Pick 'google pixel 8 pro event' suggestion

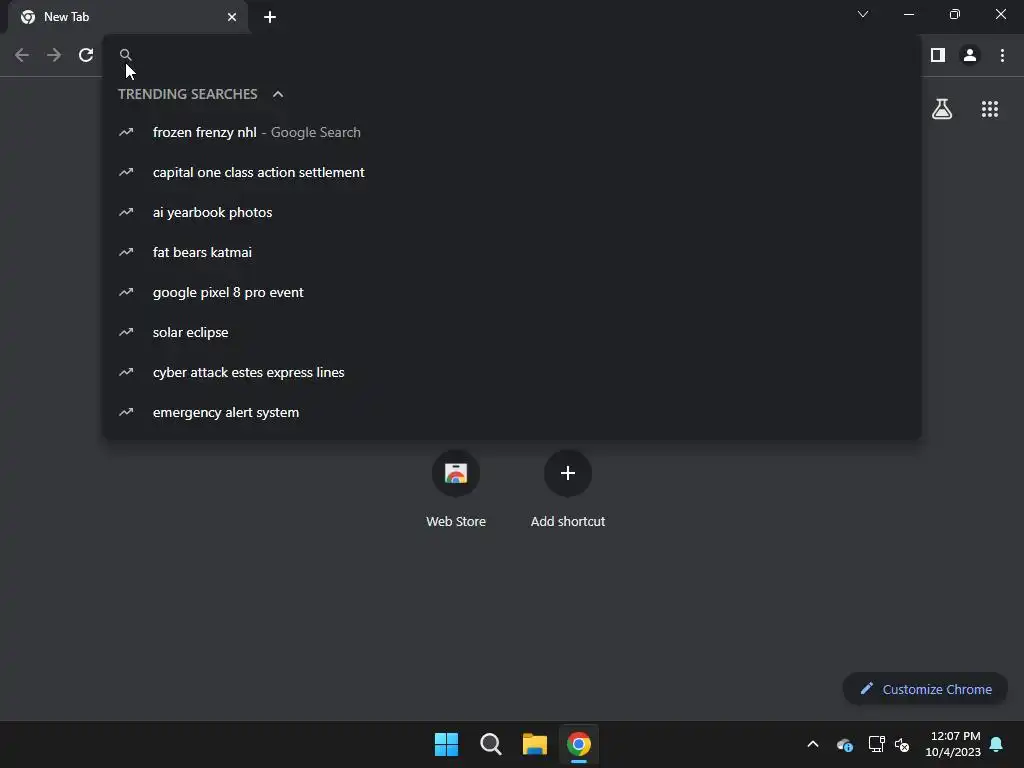pos(512,293)
